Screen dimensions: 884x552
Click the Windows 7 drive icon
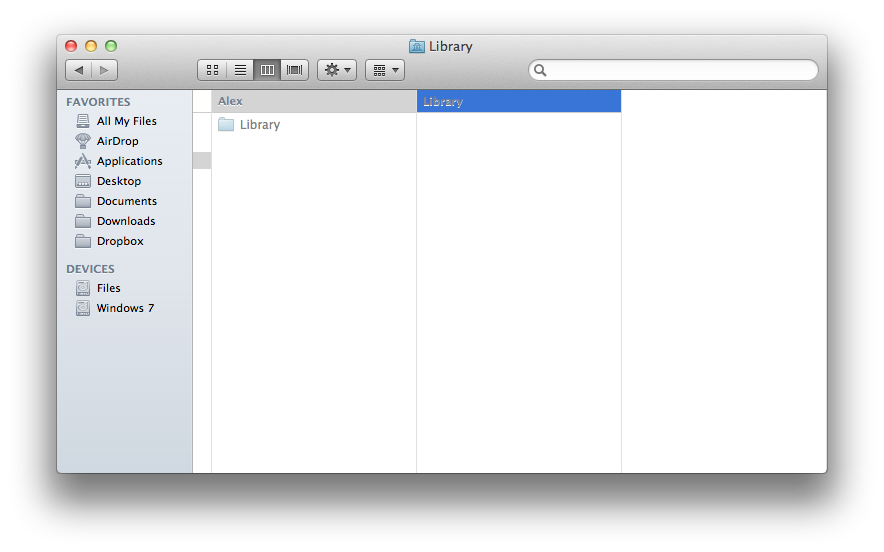coord(83,308)
